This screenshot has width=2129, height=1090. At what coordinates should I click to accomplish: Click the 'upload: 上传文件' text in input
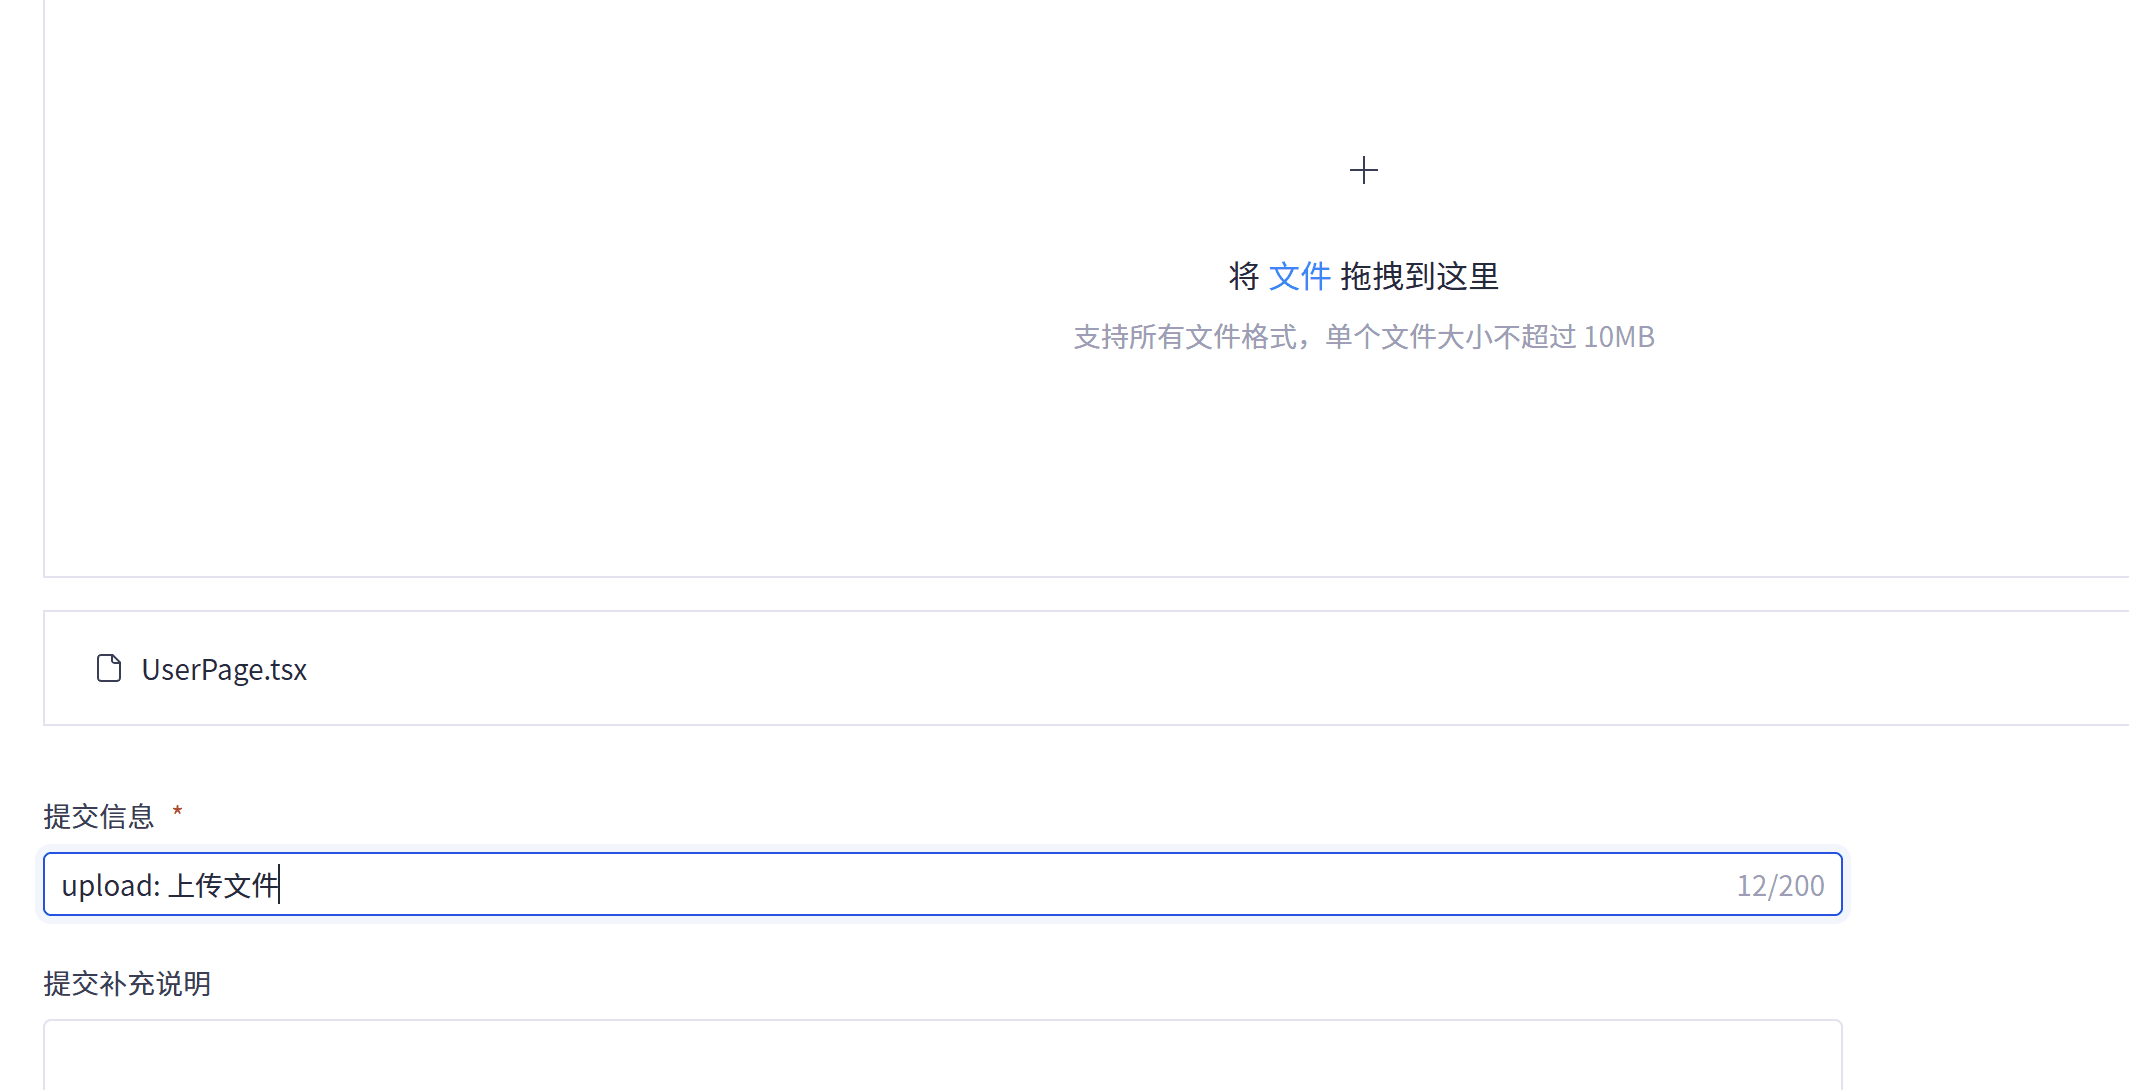point(170,885)
